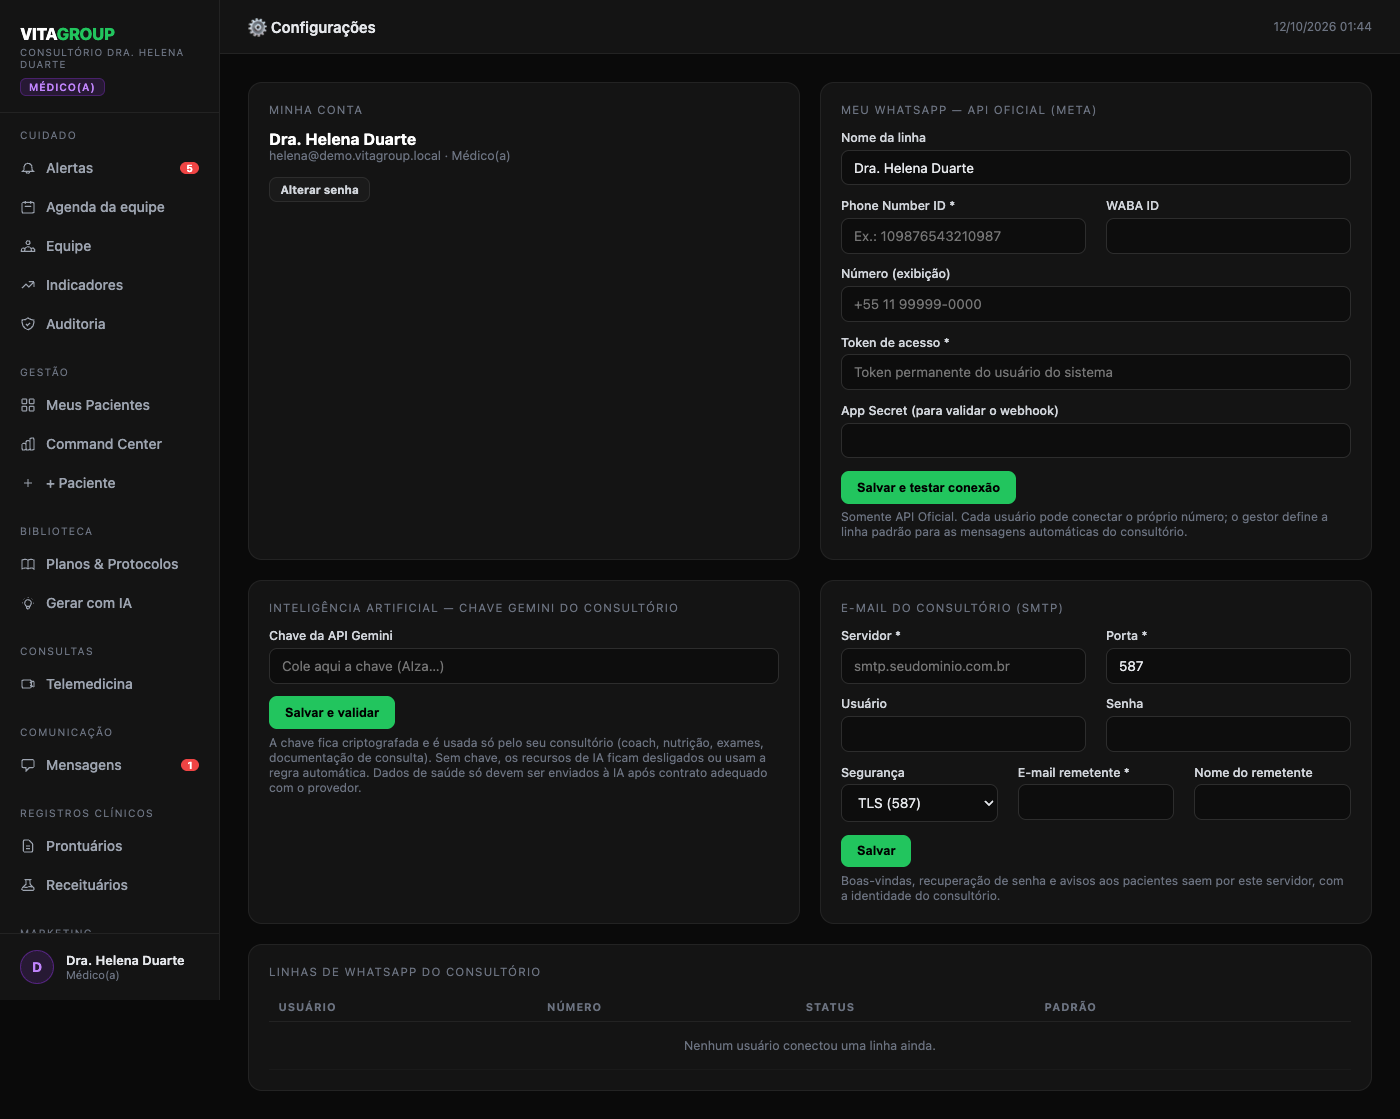The height and width of the screenshot is (1119, 1400).
Task: Open the Segurança TLS (587) dropdown
Action: click(919, 803)
